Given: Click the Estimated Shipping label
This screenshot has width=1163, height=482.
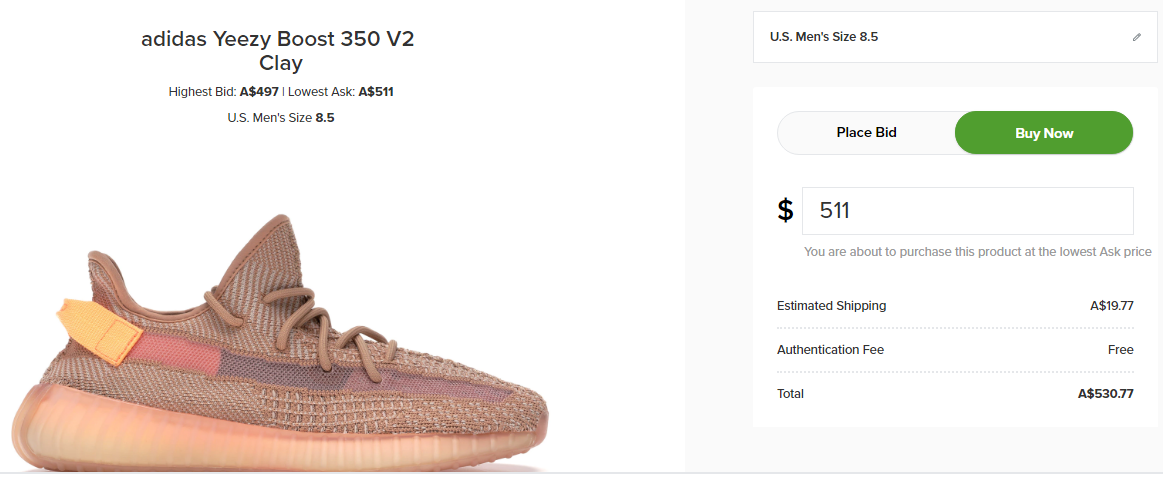Looking at the screenshot, I should pos(831,306).
